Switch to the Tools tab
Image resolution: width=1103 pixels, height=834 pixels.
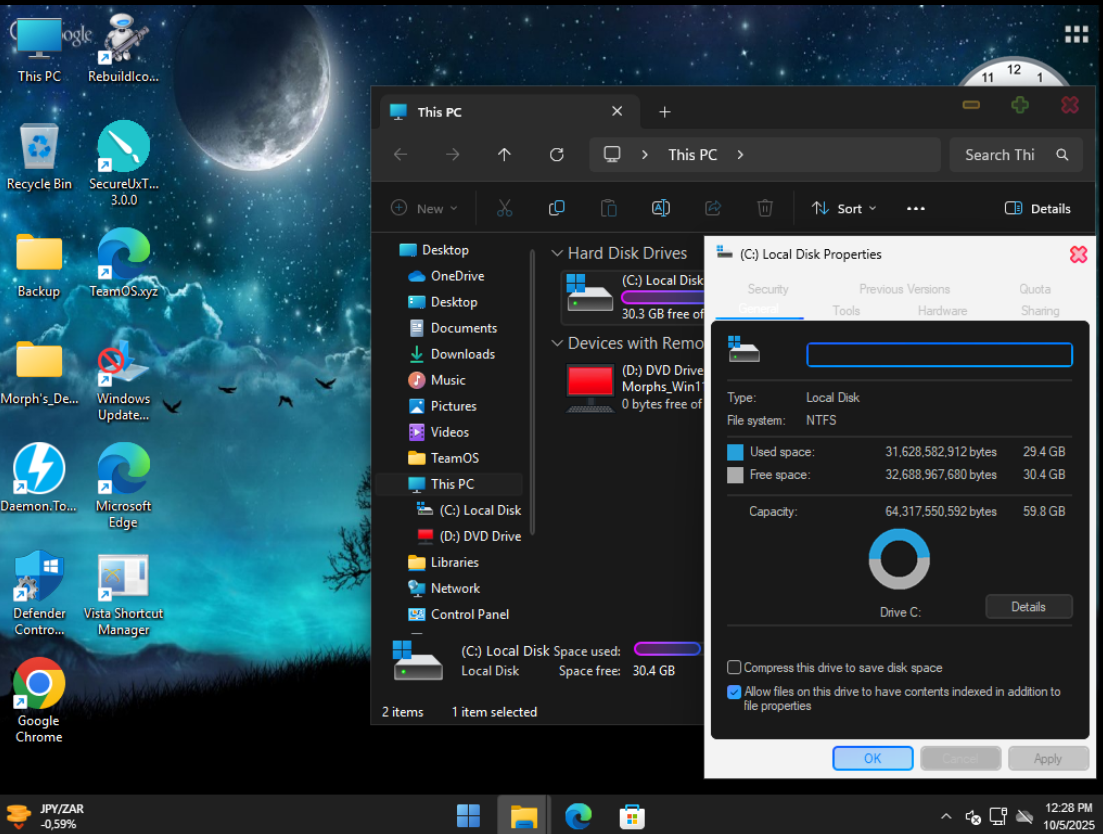pos(846,311)
